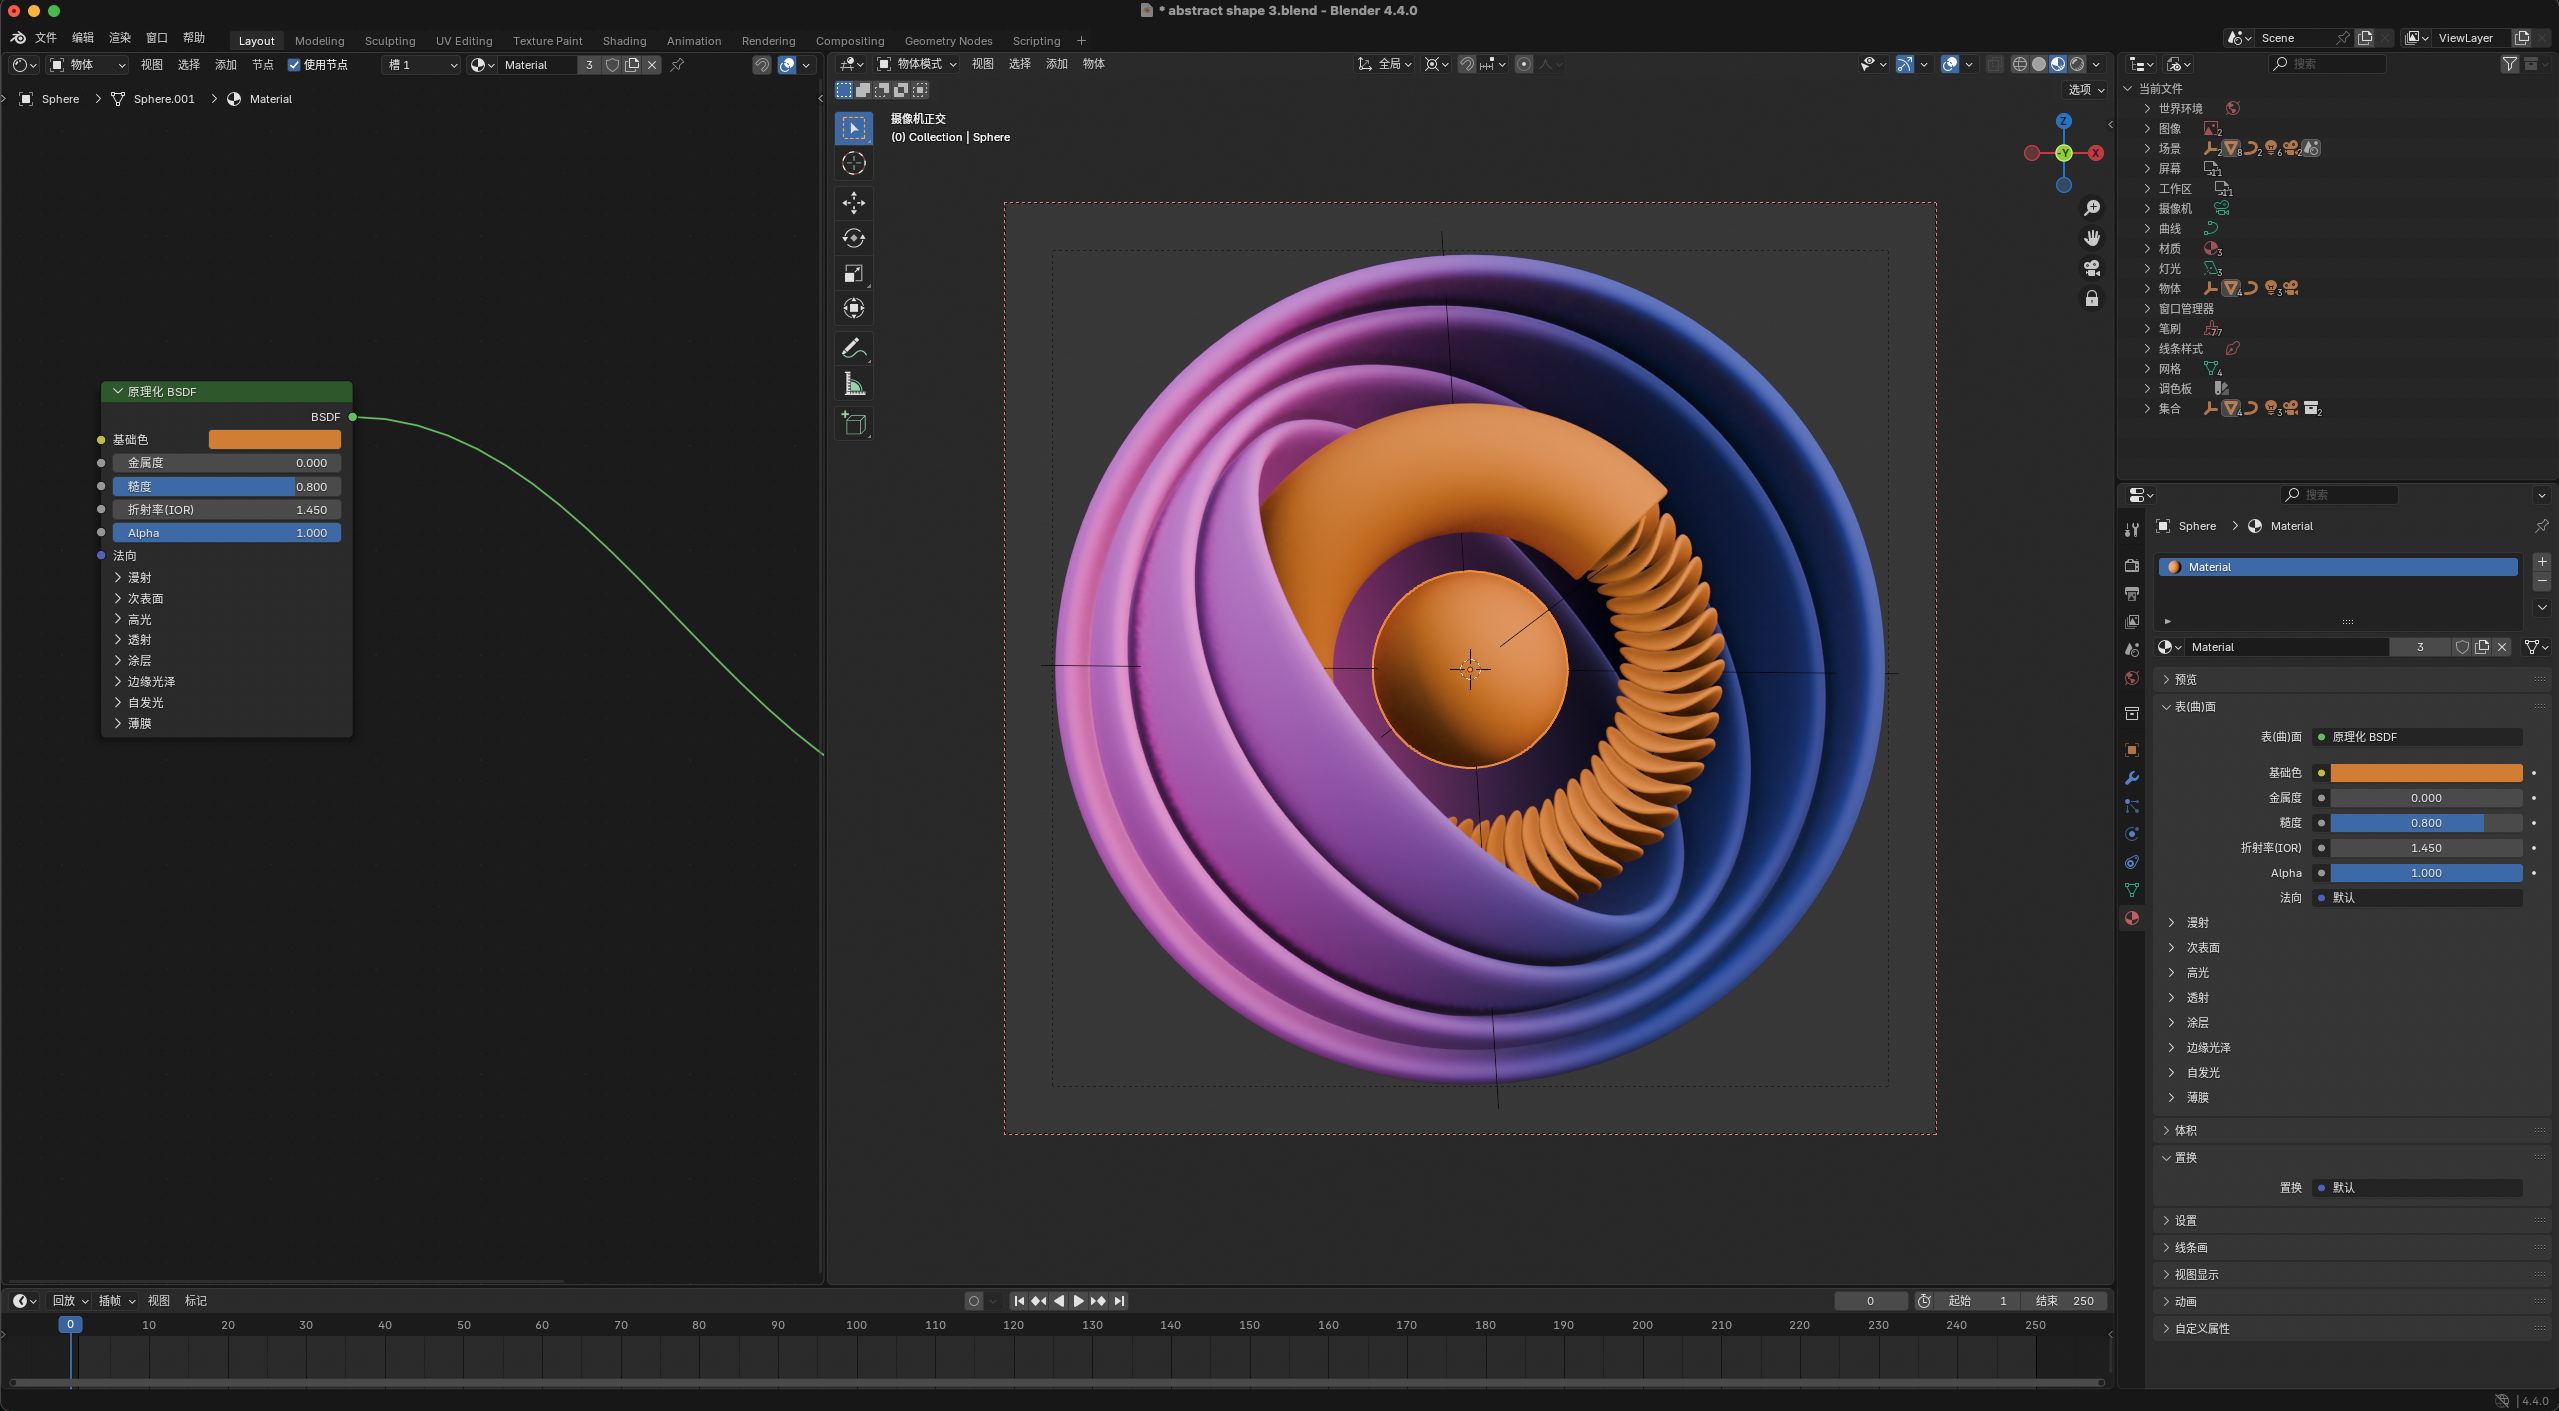Viewport: 2559px width, 1411px height.
Task: Select the Rotate tool
Action: click(x=853, y=238)
